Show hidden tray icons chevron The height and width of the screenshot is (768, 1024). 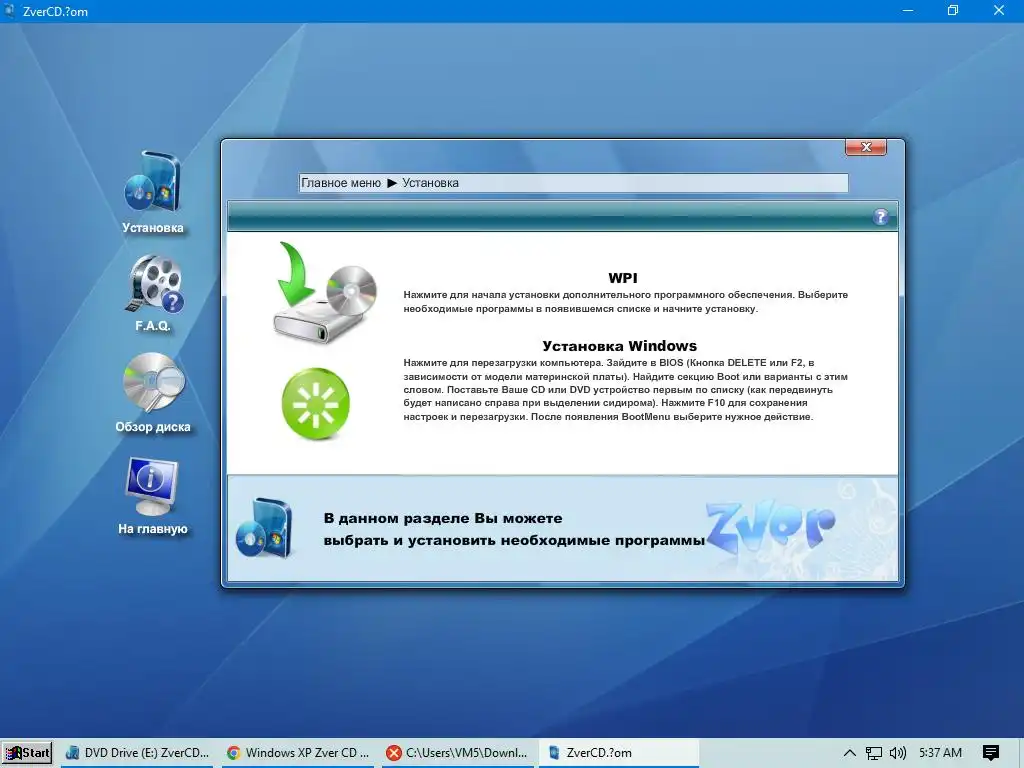(849, 753)
